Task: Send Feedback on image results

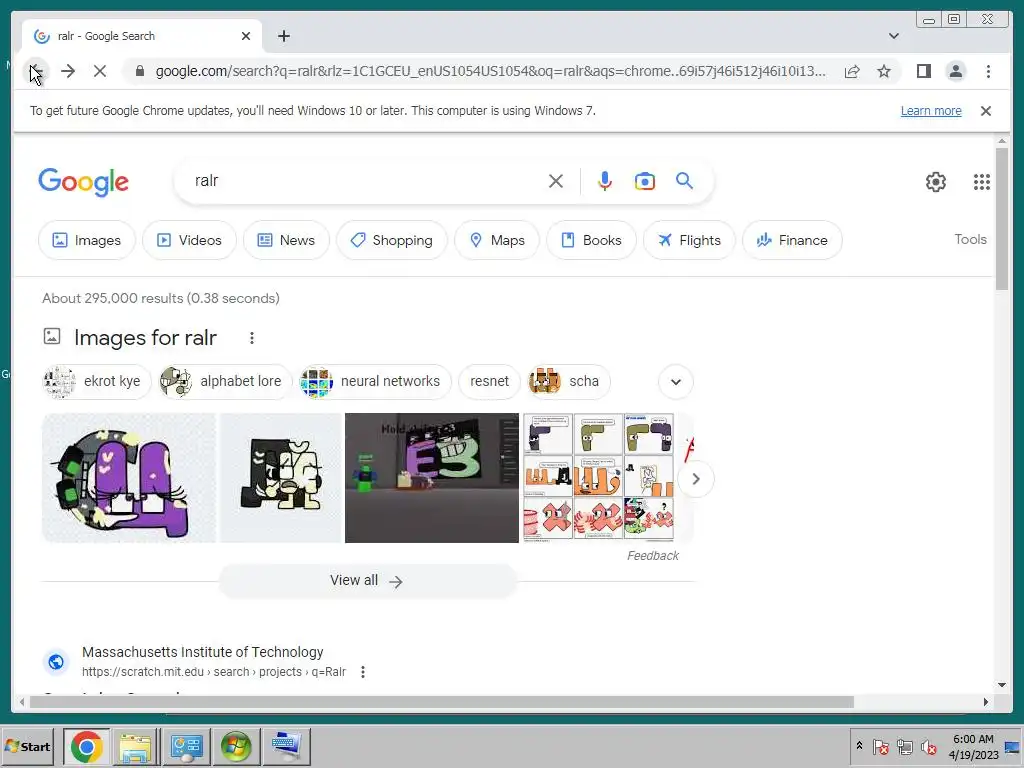Action: [652, 556]
